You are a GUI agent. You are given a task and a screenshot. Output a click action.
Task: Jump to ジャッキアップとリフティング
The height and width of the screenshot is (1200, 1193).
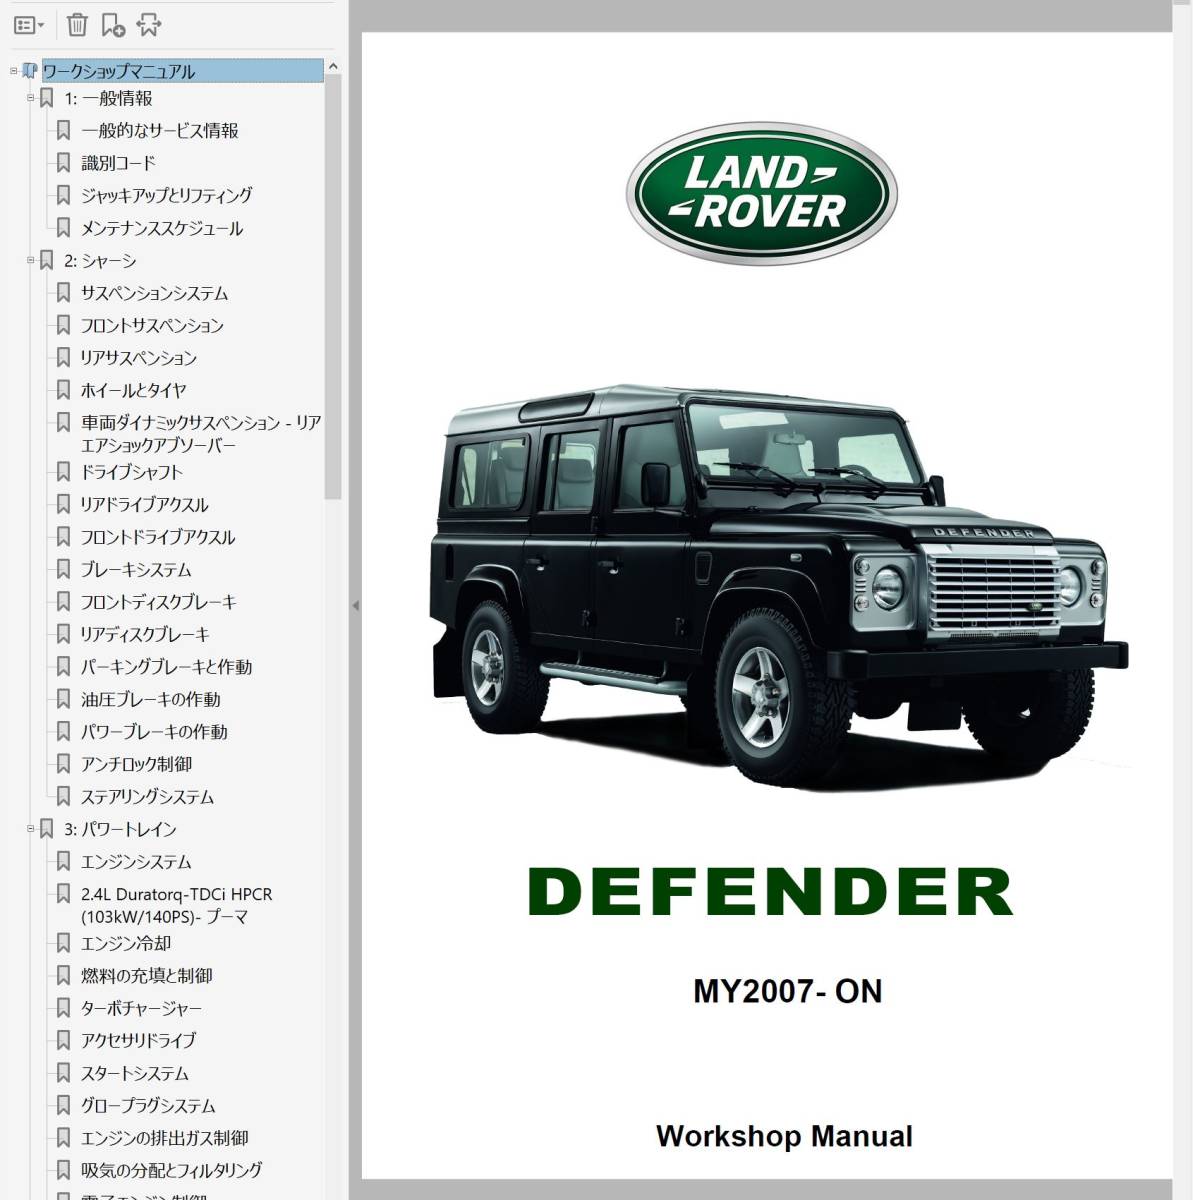pos(167,196)
